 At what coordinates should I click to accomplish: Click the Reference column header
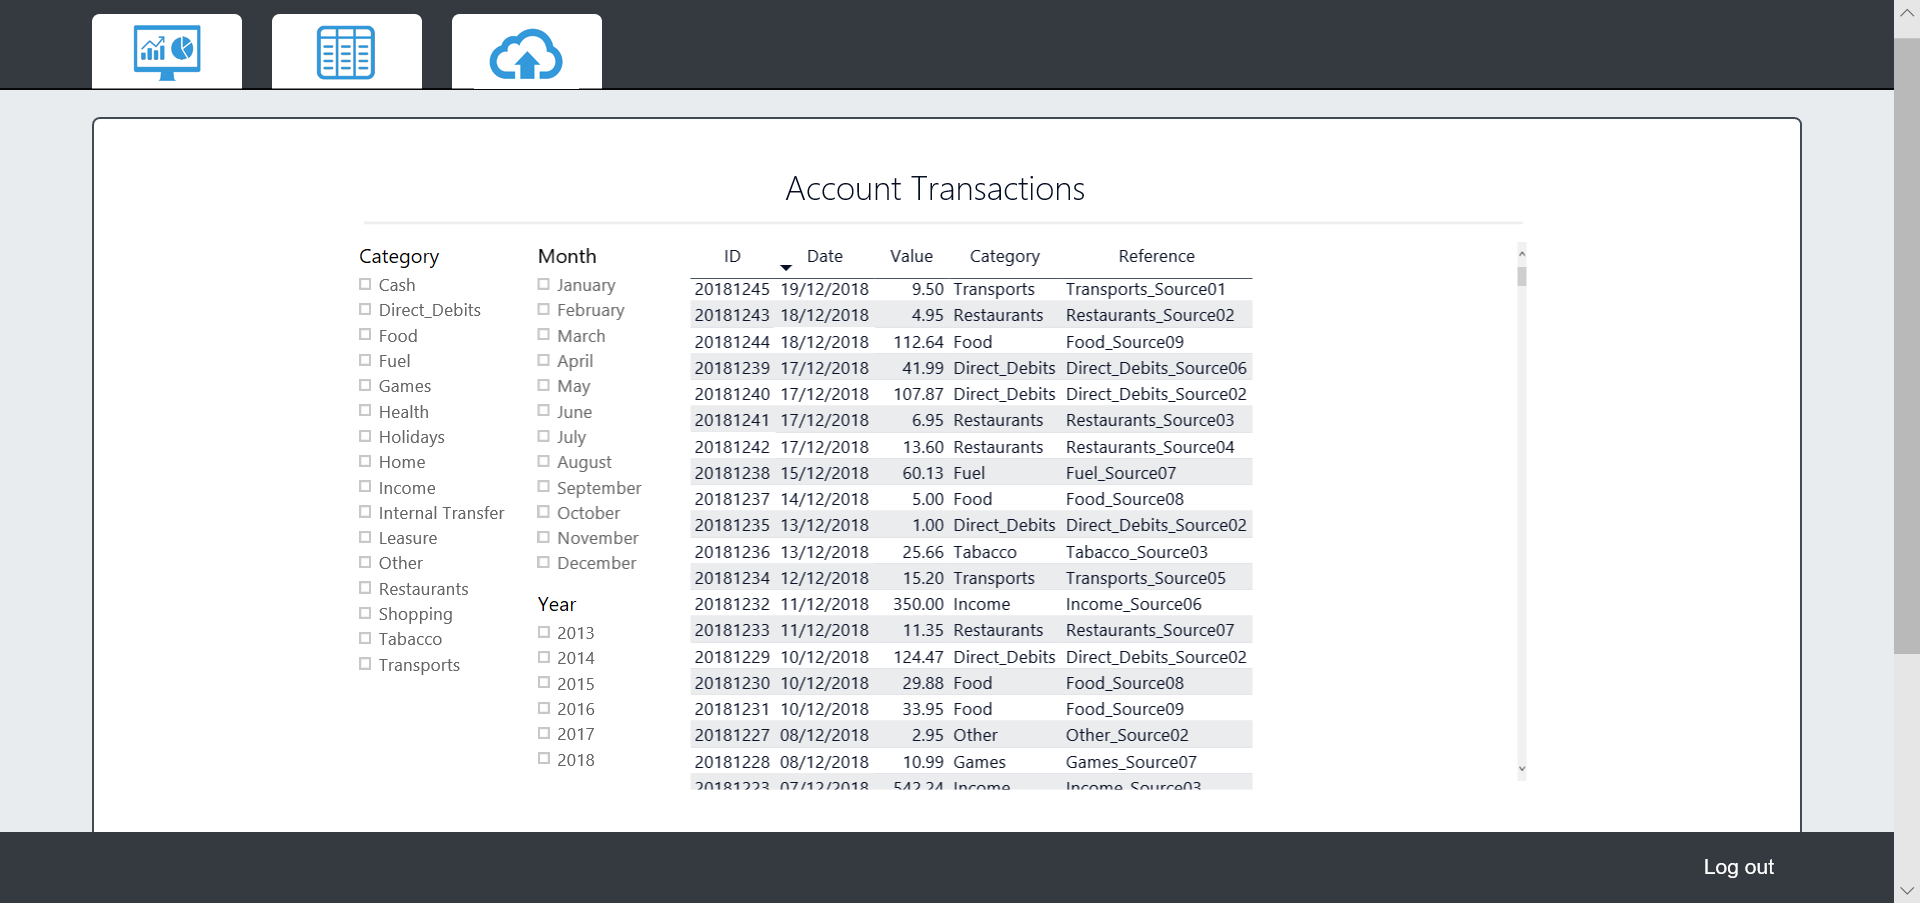coord(1156,256)
